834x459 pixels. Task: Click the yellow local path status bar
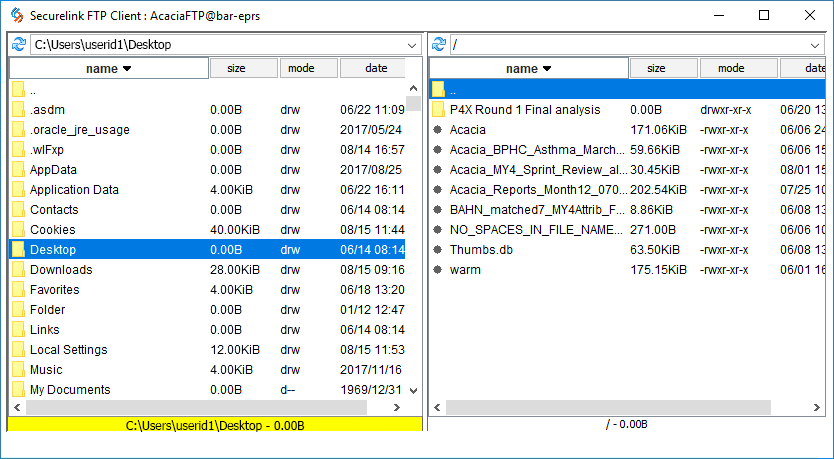[x=214, y=426]
